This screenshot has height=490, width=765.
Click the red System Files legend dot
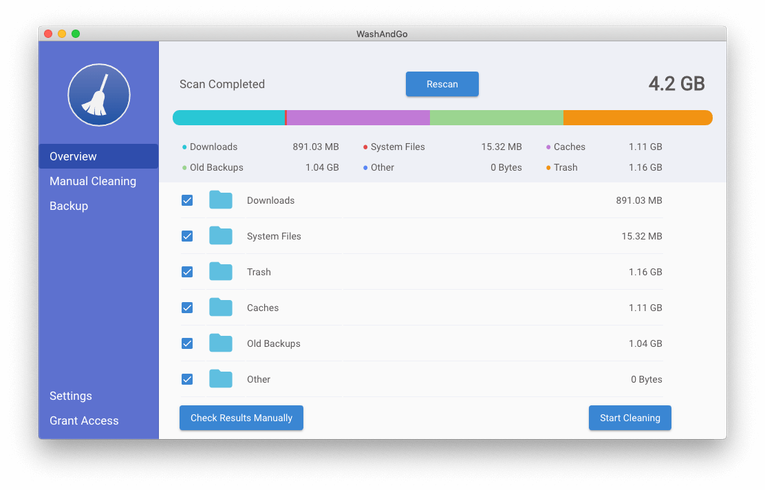(365, 147)
